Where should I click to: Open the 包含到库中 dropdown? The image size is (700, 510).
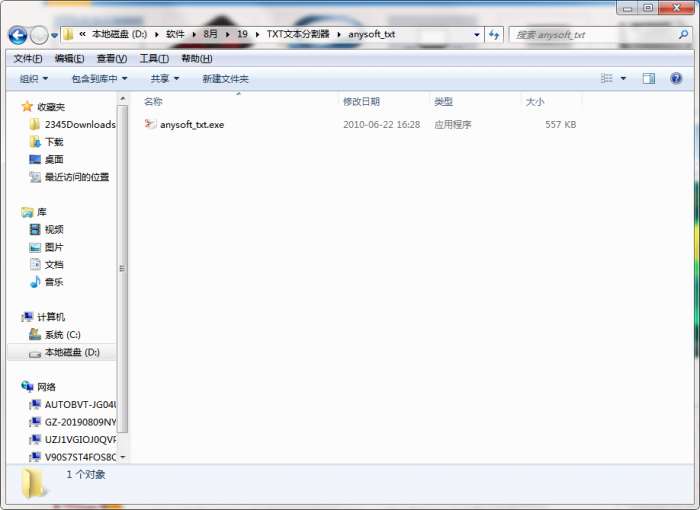coord(99,79)
